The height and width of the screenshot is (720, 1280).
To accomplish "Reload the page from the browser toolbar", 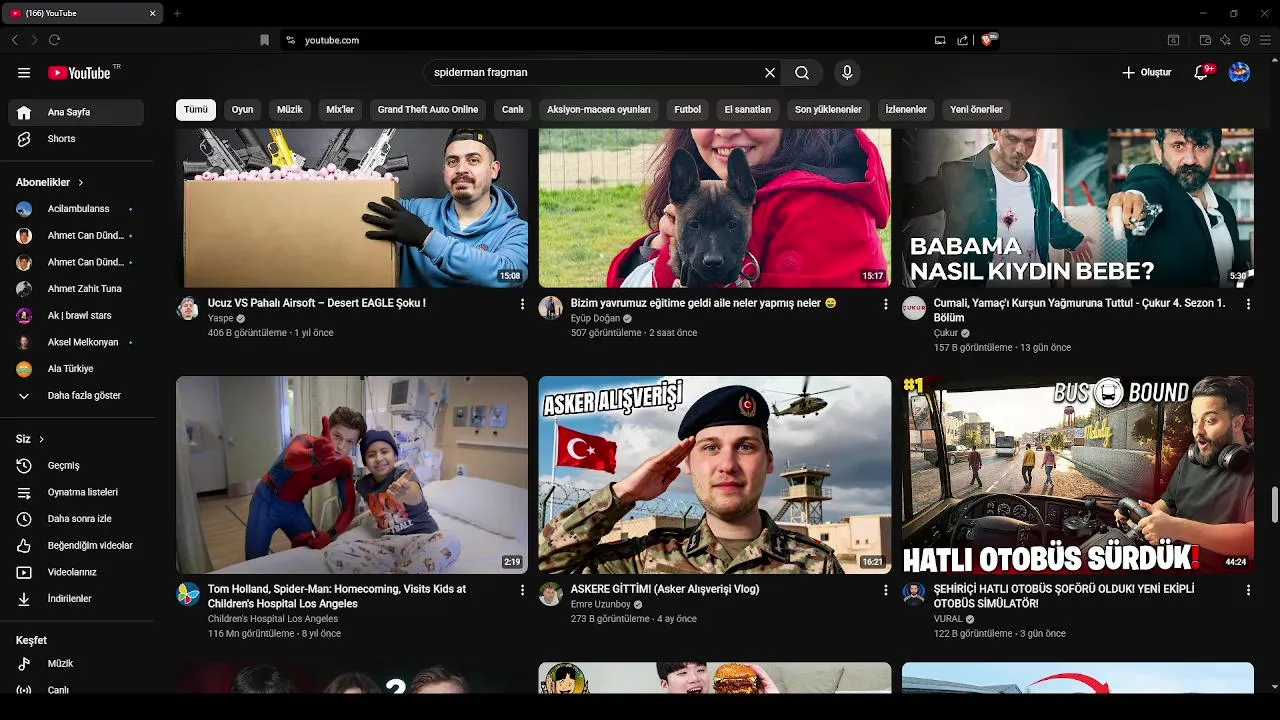I will click(54, 40).
